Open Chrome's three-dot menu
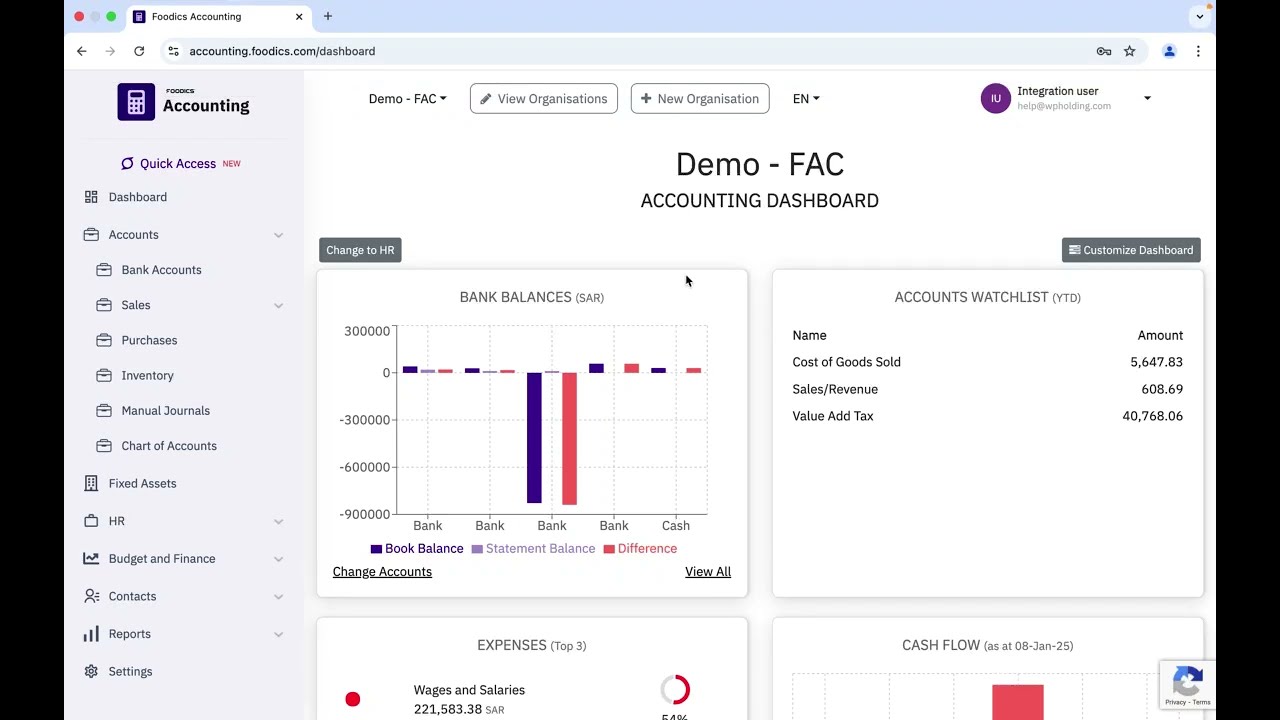Viewport: 1280px width, 720px height. 1198,51
